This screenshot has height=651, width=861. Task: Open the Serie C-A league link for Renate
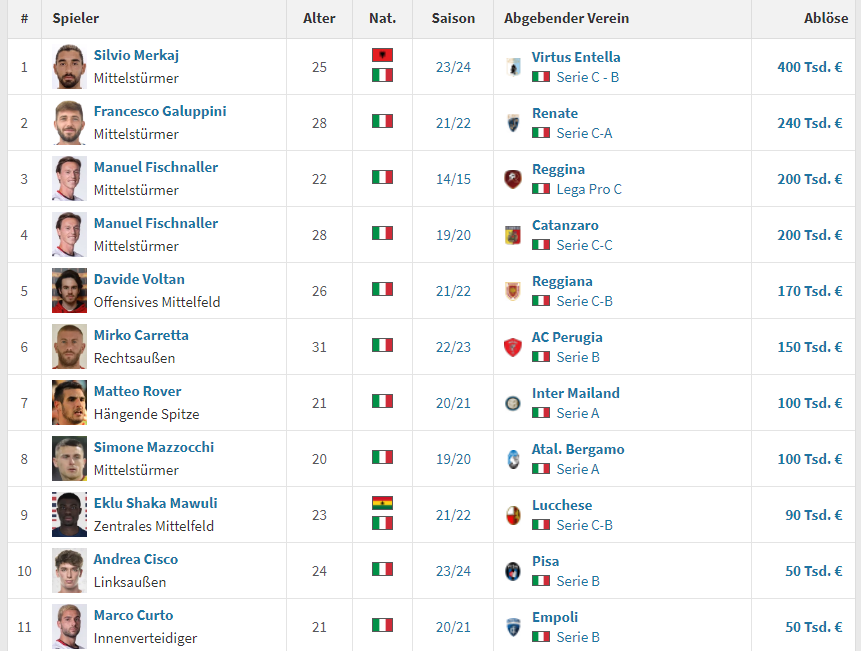tap(584, 133)
